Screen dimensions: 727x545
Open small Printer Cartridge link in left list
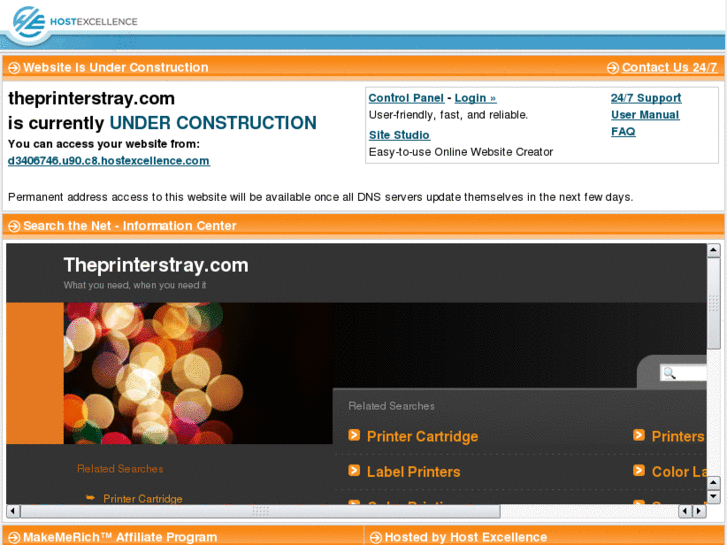click(x=143, y=499)
